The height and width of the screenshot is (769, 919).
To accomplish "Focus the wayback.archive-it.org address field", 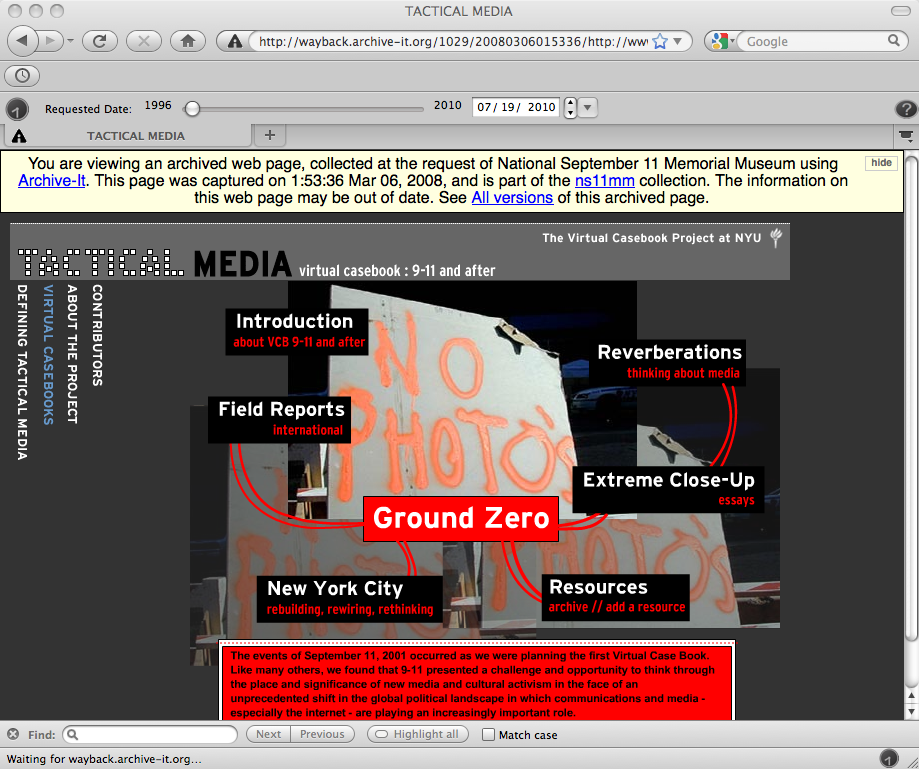I will pos(452,42).
